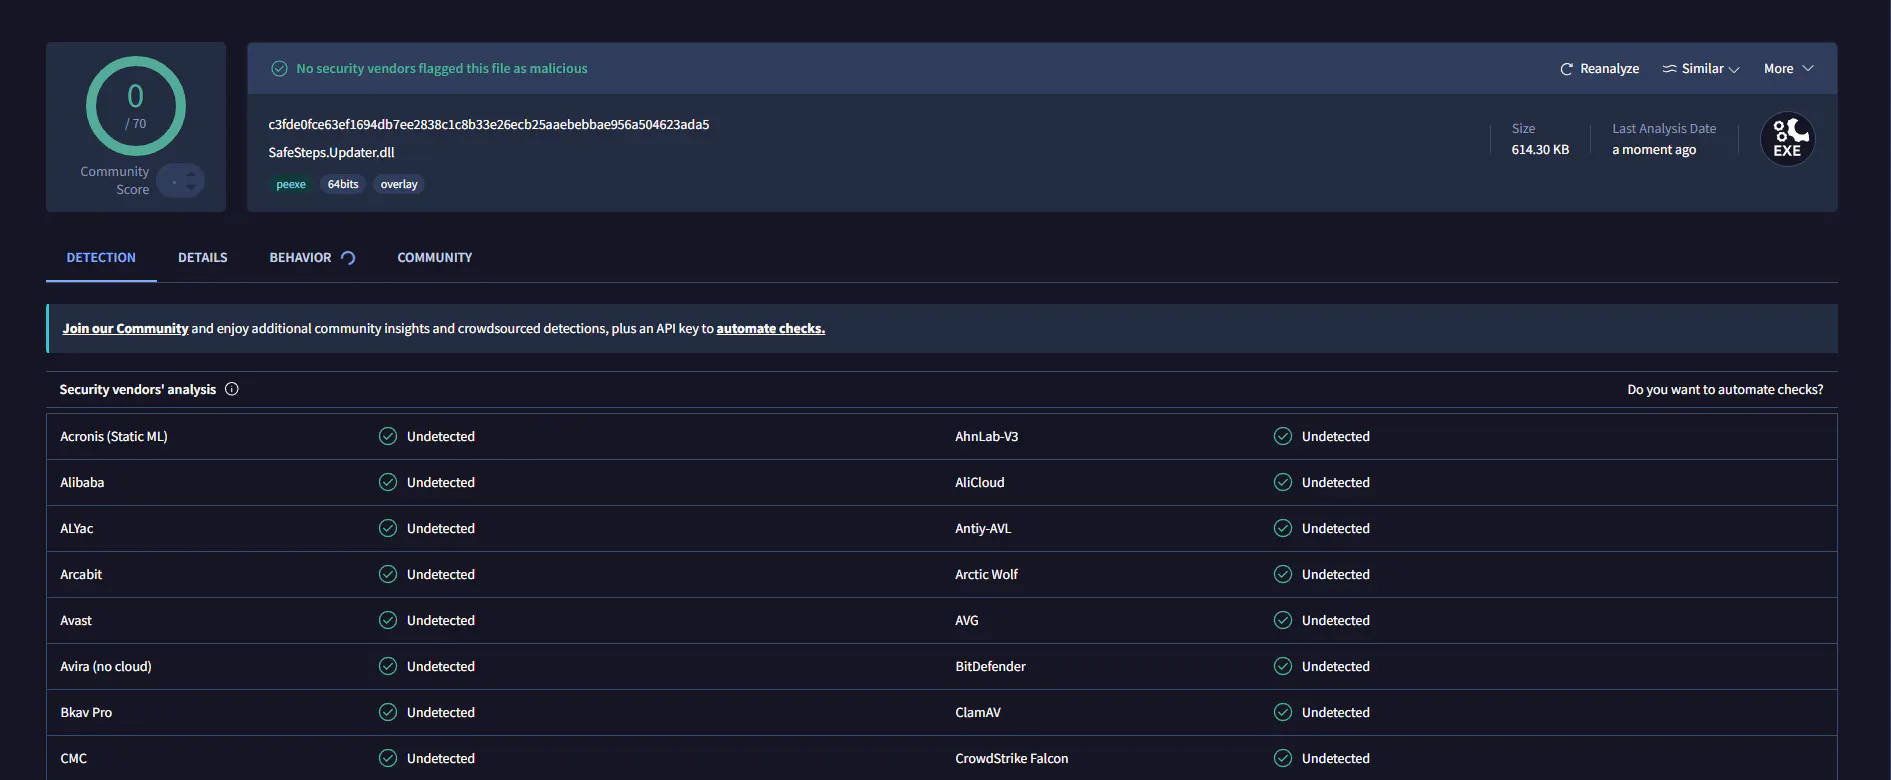Click the green check icon in the no-flags banner
1891x780 pixels.
[280, 69]
